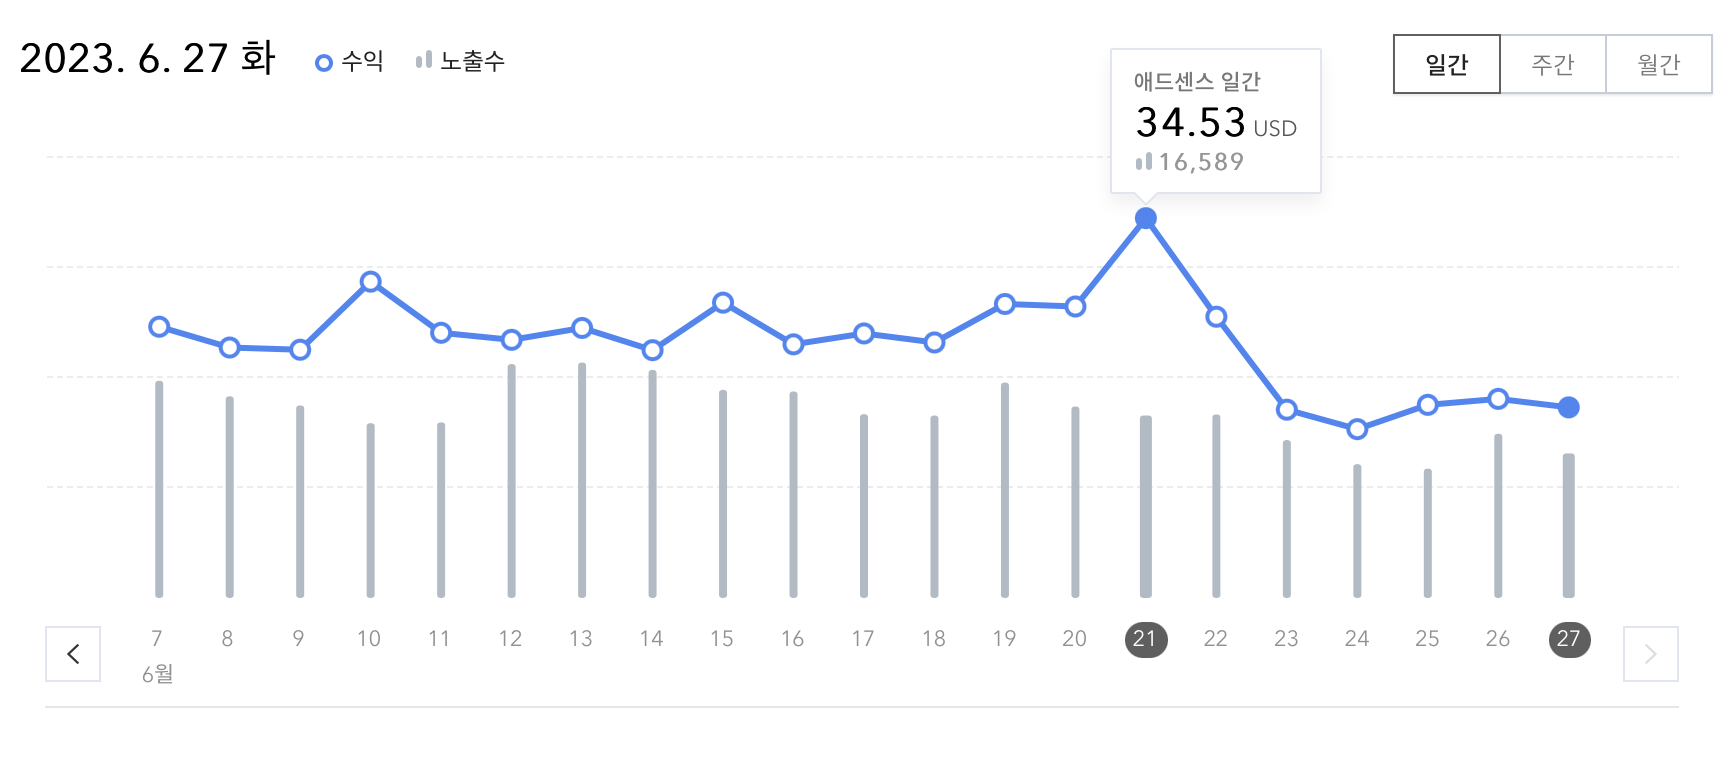Switch to the 주간 tab
The width and height of the screenshot is (1736, 760).
coord(1554,62)
